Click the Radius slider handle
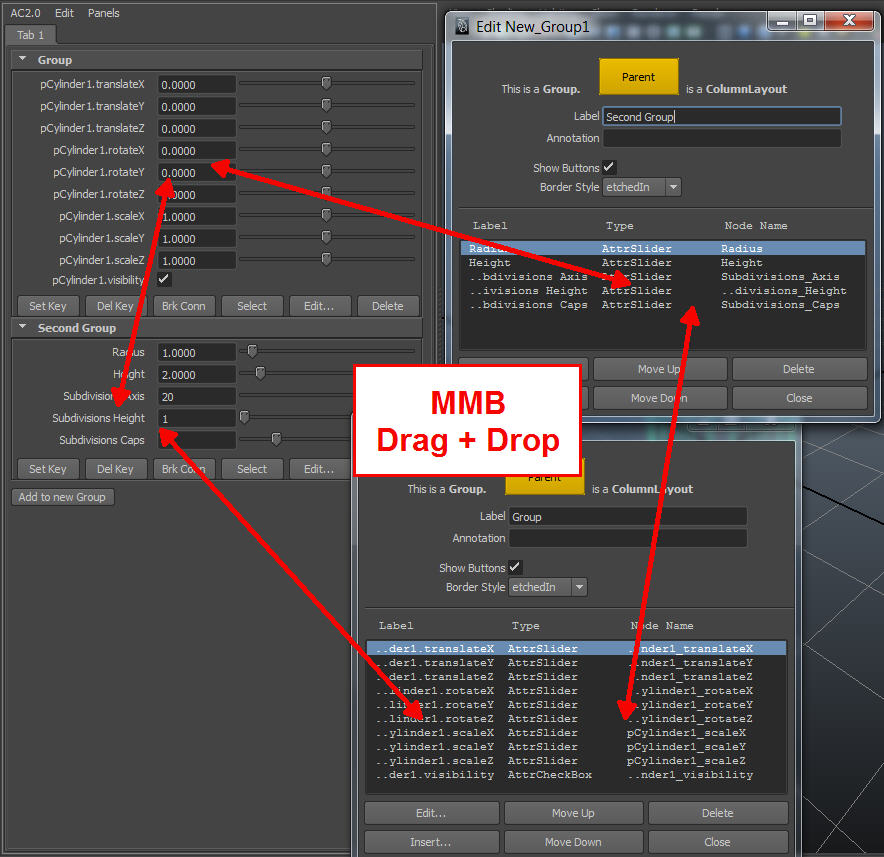The image size is (884, 857). point(252,352)
